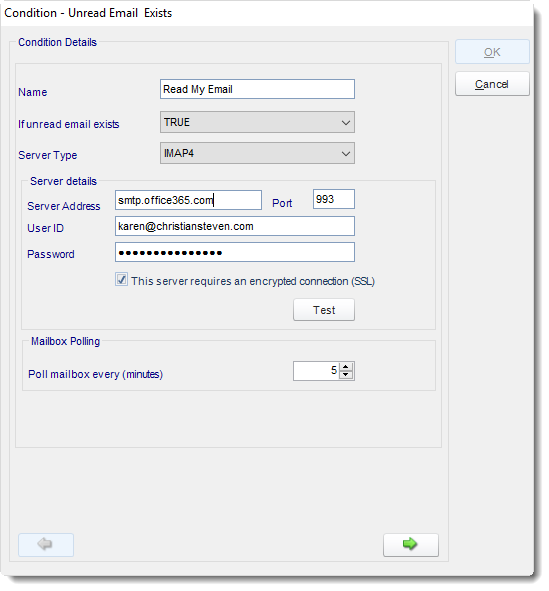Click the green next arrow button

410,544
